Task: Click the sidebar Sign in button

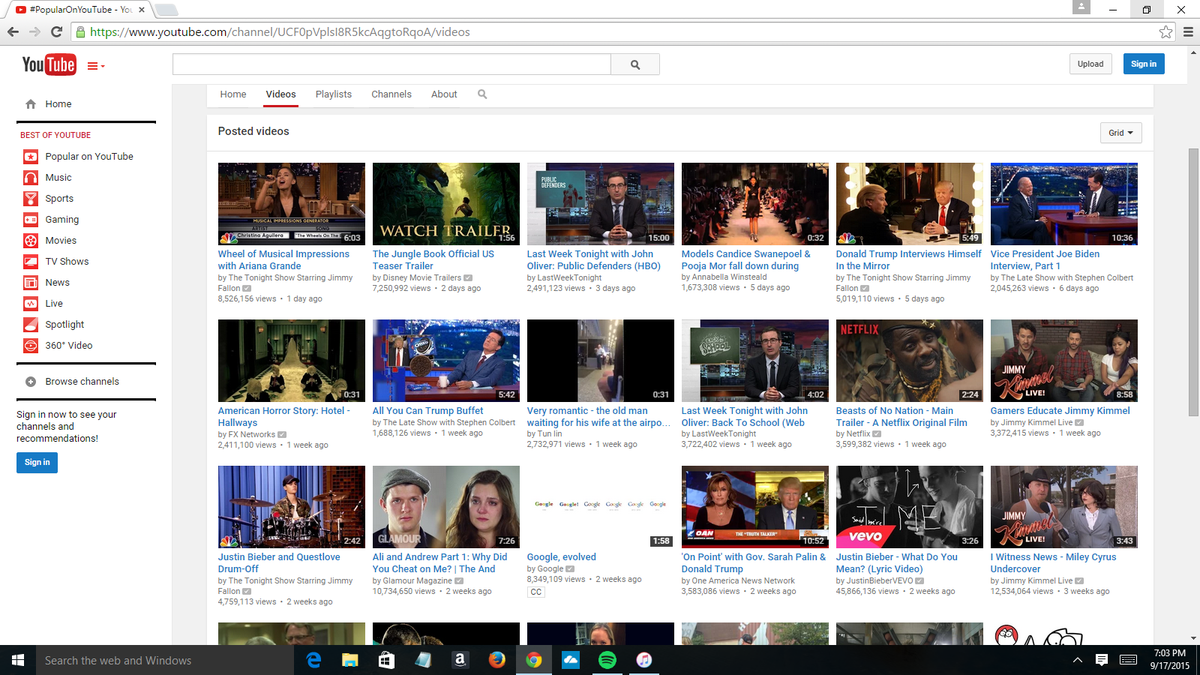Action: coord(37,462)
